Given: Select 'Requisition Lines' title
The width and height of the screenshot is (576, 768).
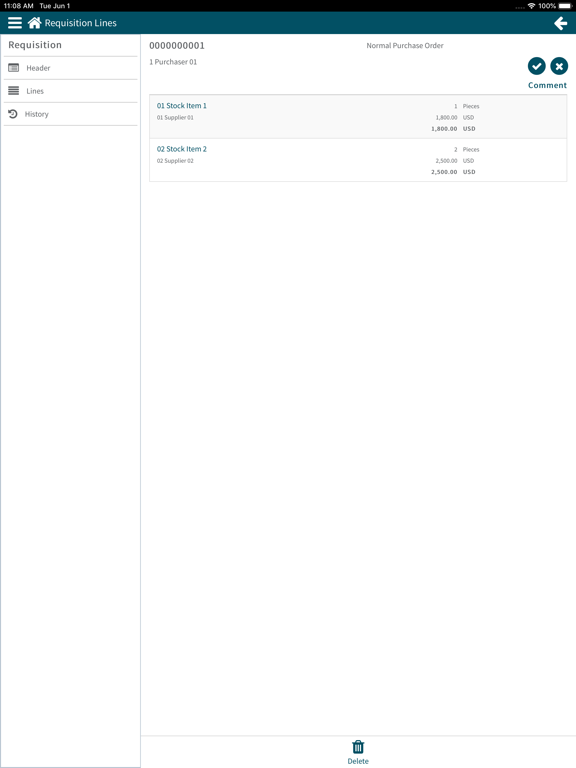Looking at the screenshot, I should pos(81,23).
